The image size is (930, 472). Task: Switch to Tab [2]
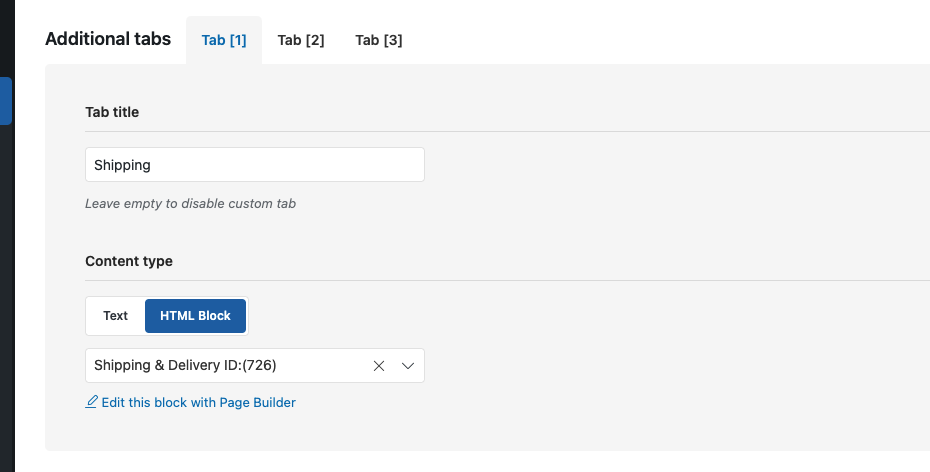point(301,40)
